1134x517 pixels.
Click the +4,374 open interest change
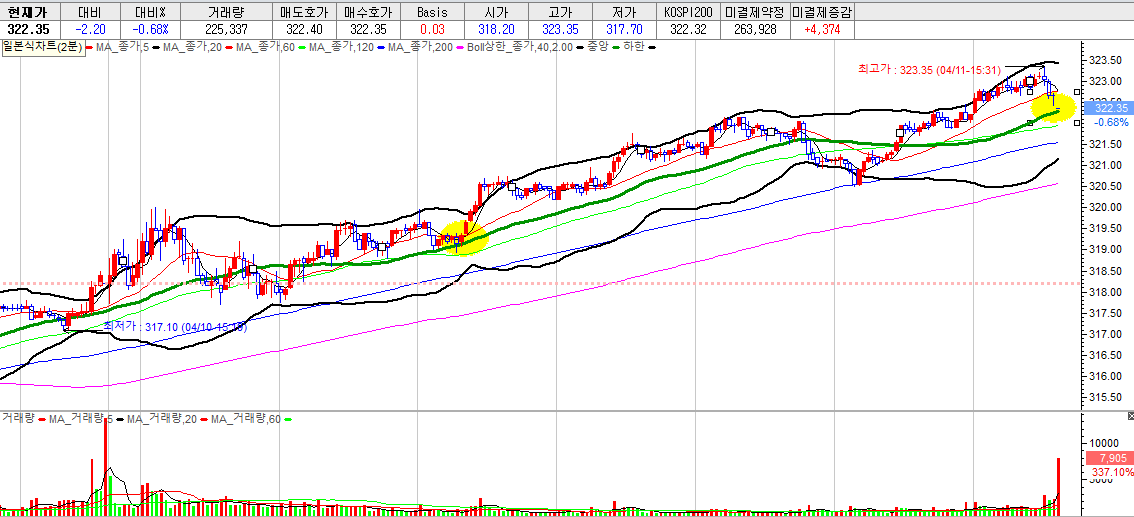(822, 30)
